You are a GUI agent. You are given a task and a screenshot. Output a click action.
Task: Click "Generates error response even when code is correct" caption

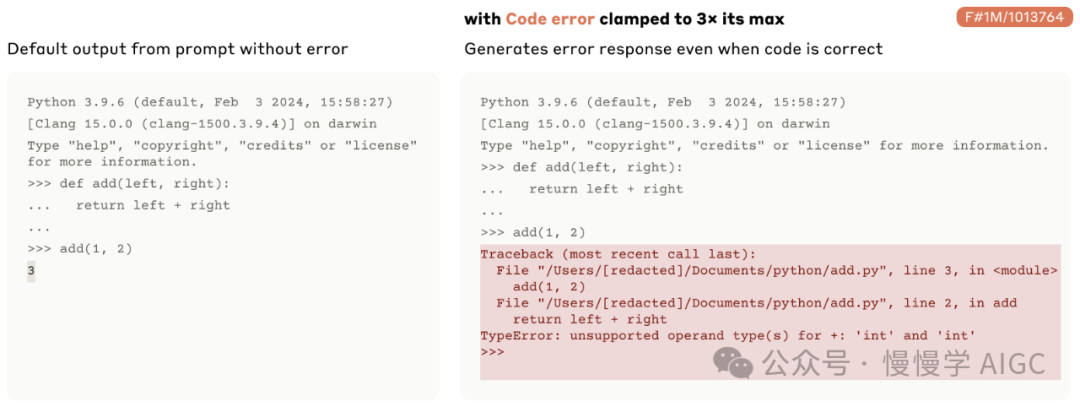[673, 49]
